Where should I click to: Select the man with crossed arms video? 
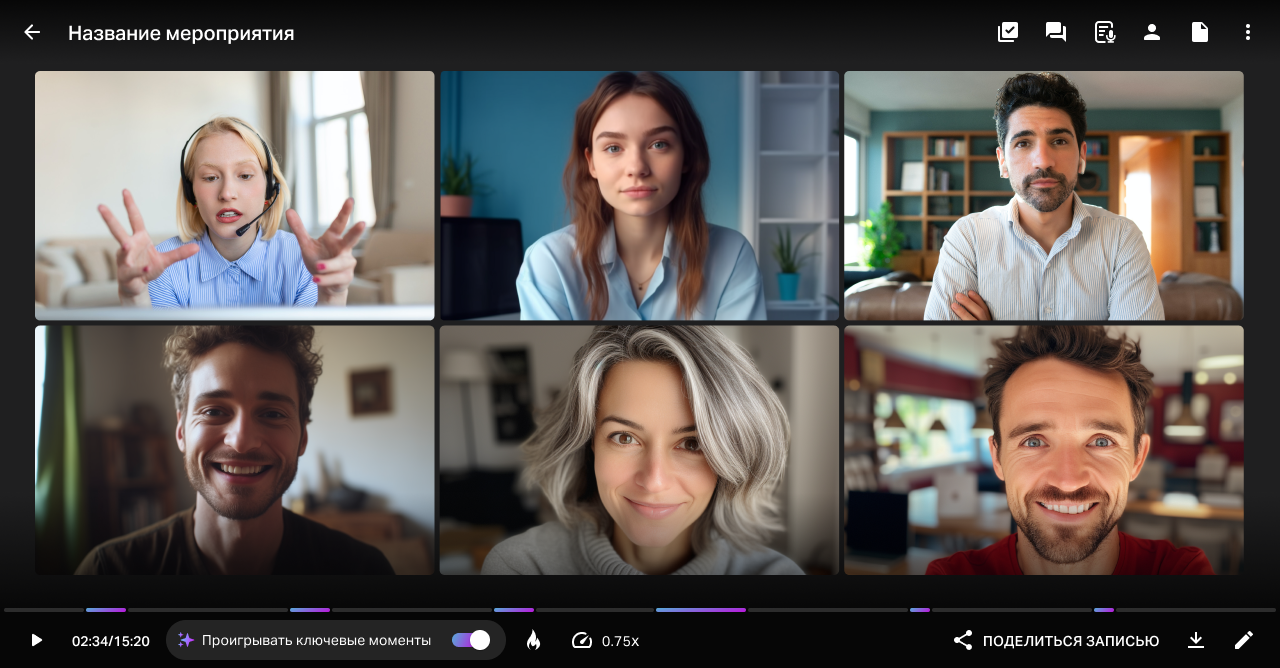pos(1044,195)
